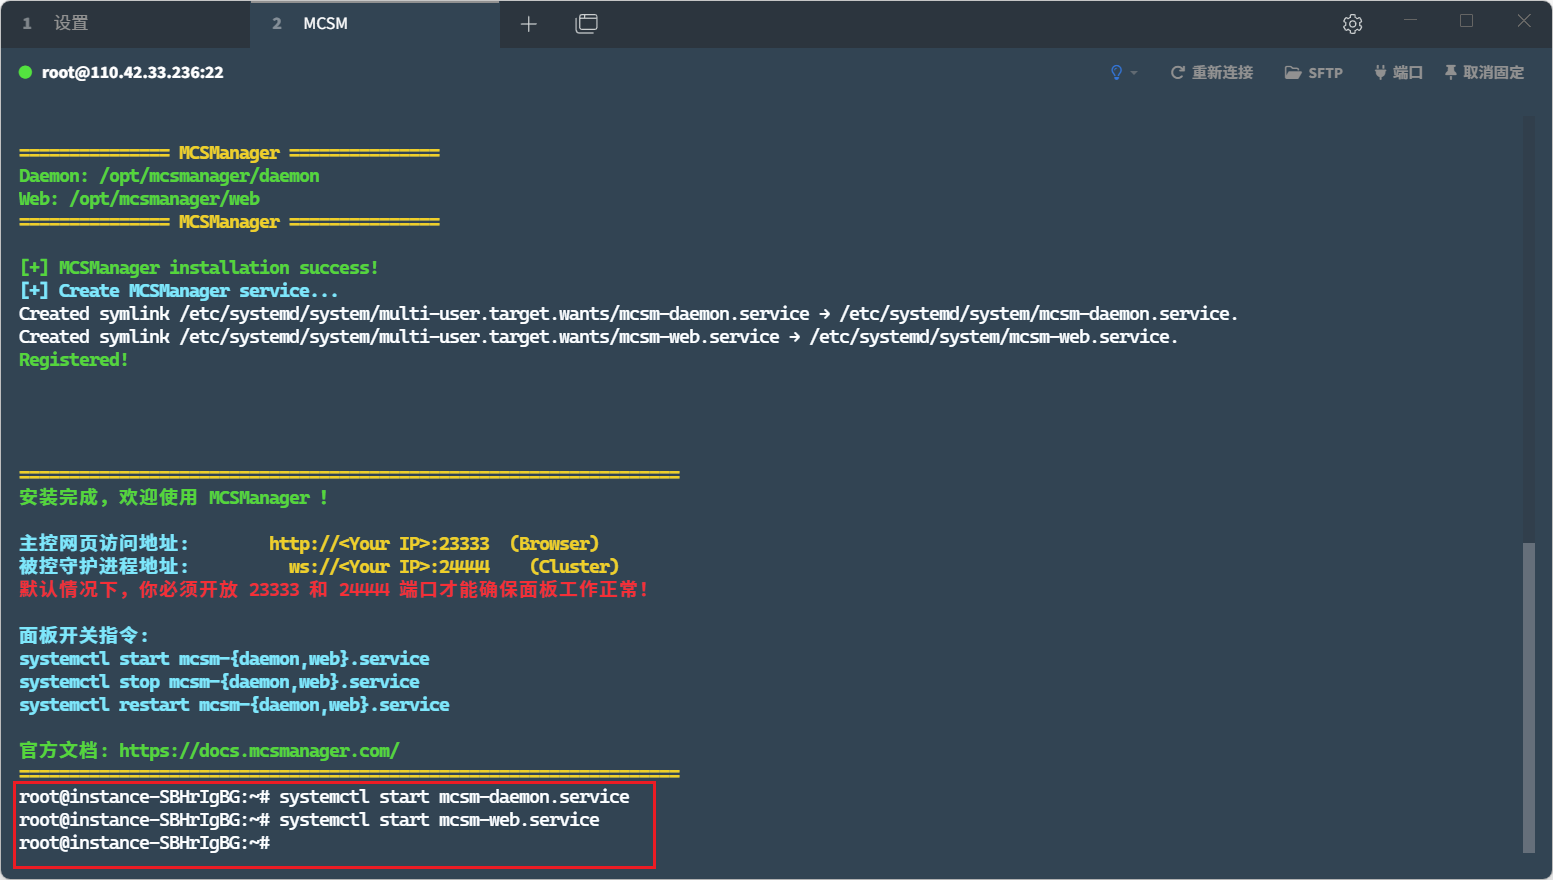Click the 'Web: /opt/mcsmanager/web' line
This screenshot has height=880, width=1553.
pos(139,199)
